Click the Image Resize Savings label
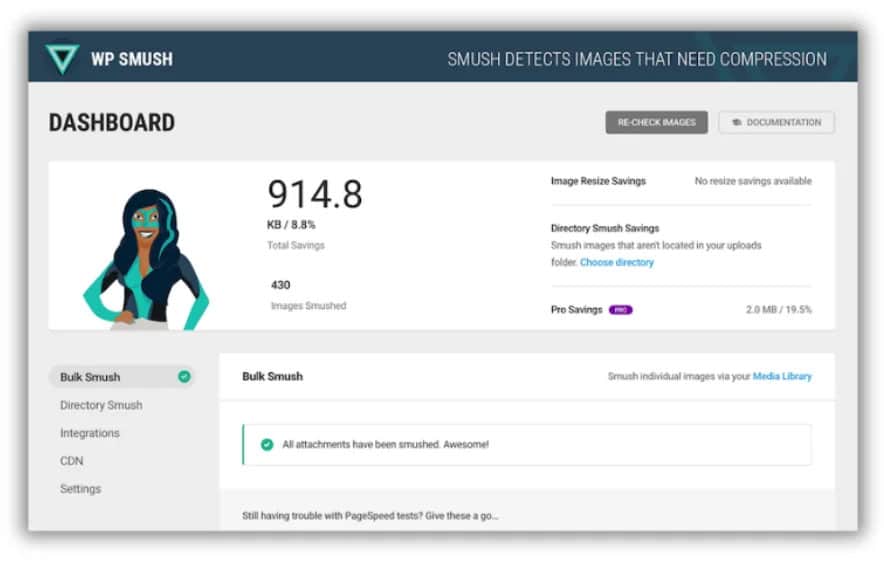Screen dimensions: 884x561 (598, 181)
